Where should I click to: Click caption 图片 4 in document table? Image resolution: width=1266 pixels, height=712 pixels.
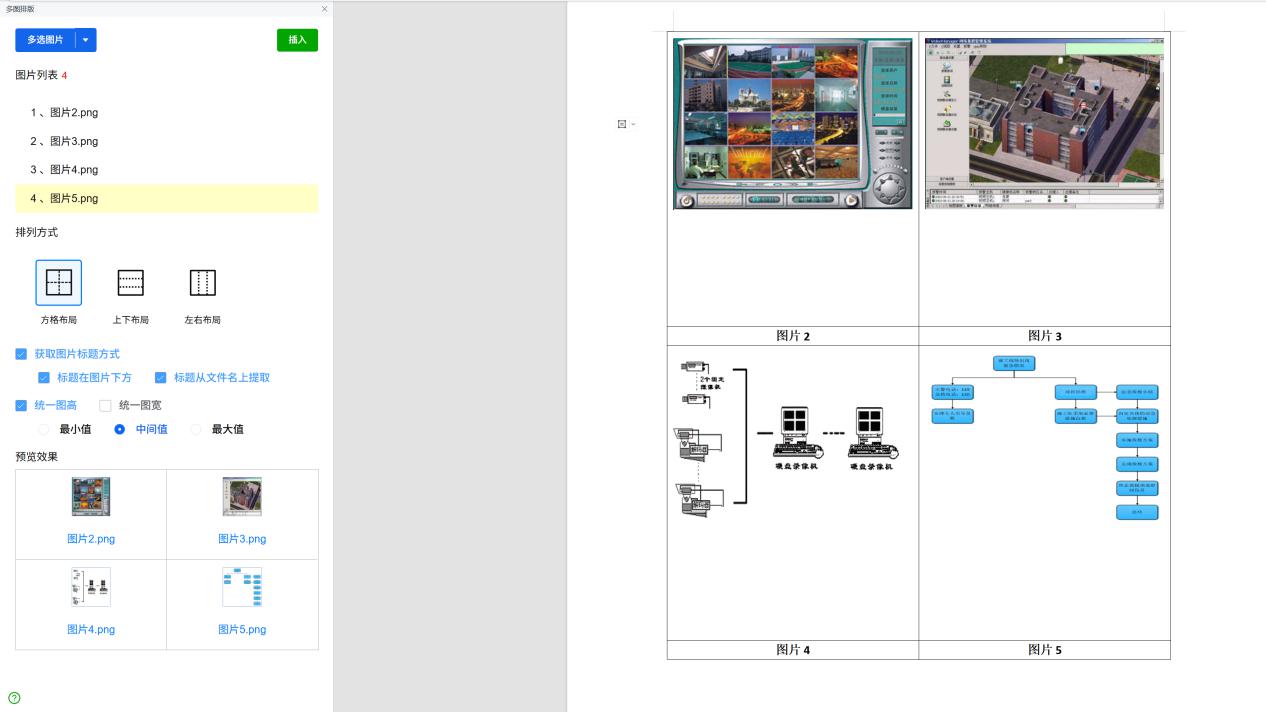pos(793,650)
